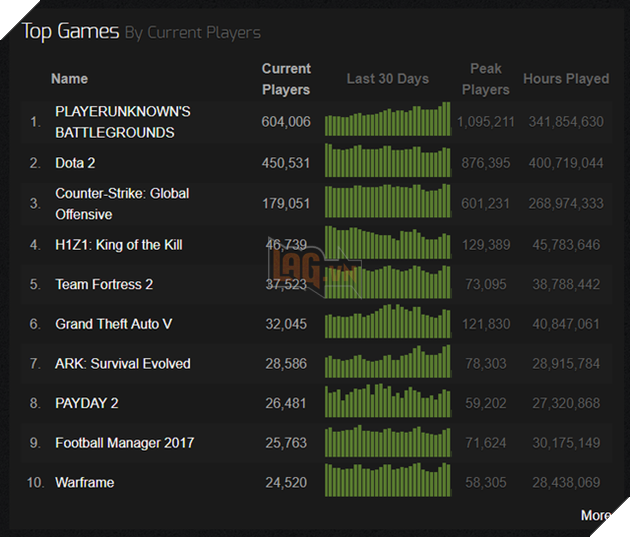Open the Warframe link
The height and width of the screenshot is (537, 630).
tap(85, 482)
